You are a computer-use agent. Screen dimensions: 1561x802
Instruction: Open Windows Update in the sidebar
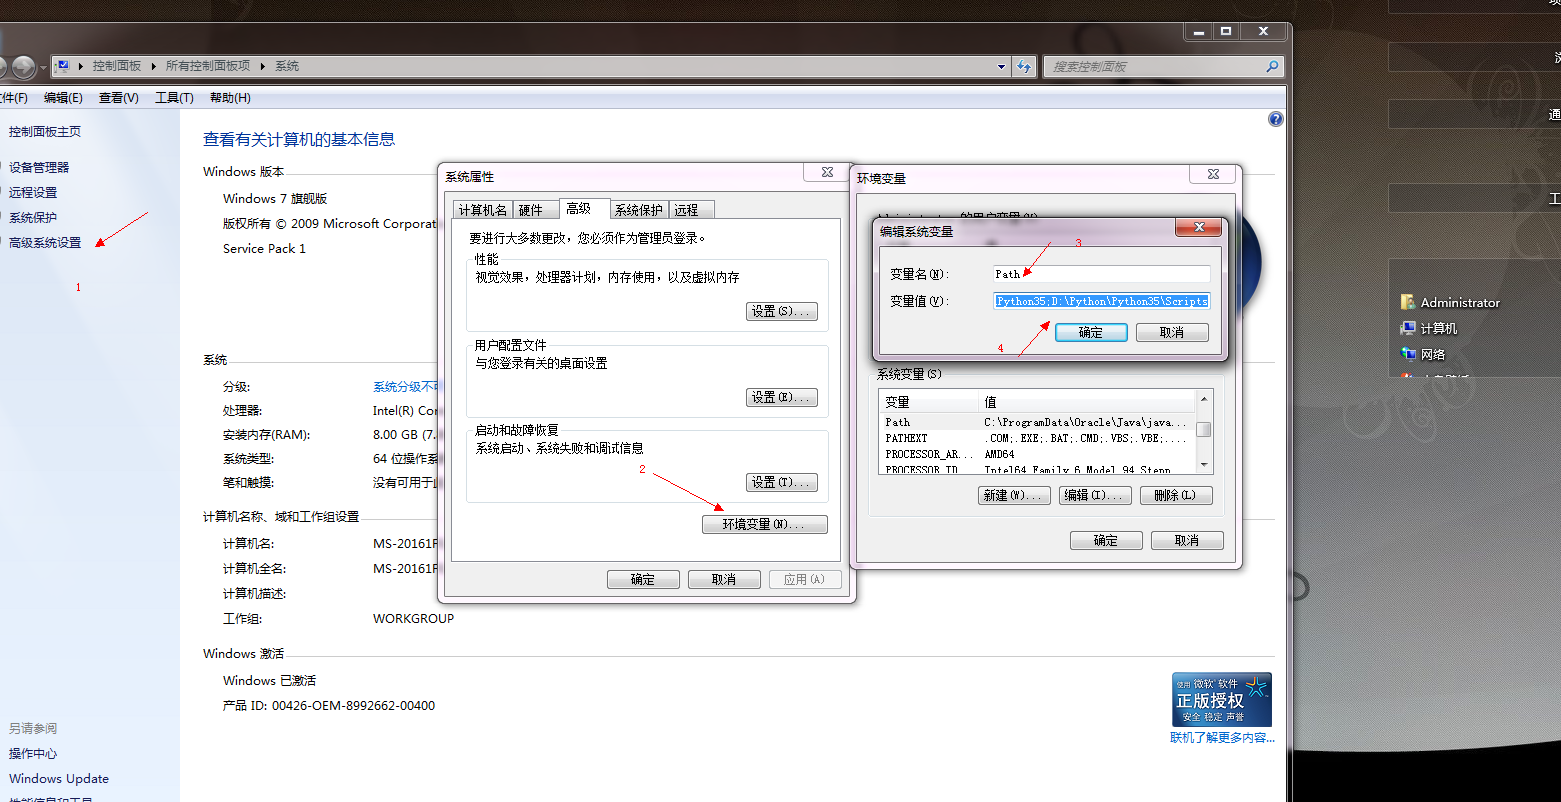click(59, 779)
